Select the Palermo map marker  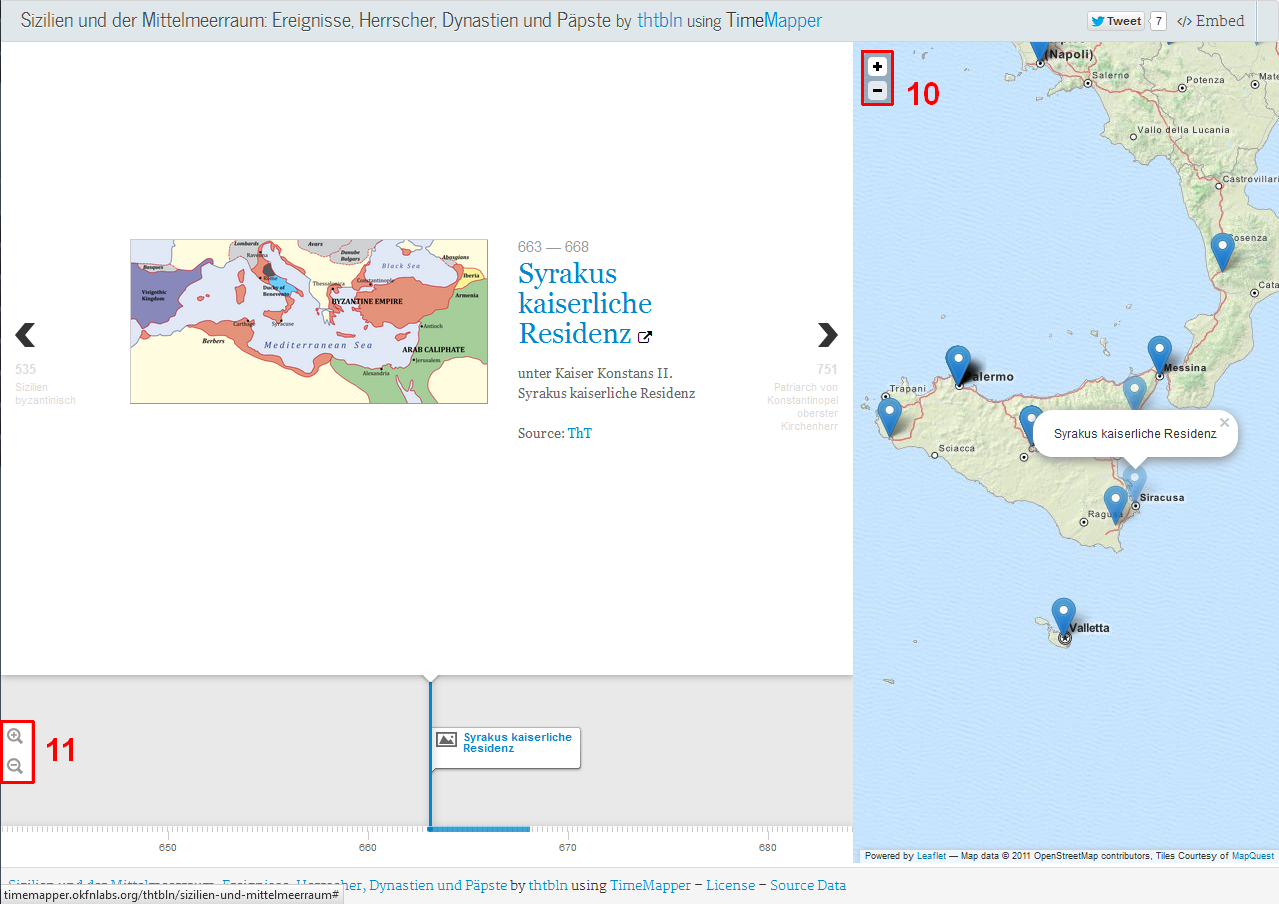[x=958, y=365]
